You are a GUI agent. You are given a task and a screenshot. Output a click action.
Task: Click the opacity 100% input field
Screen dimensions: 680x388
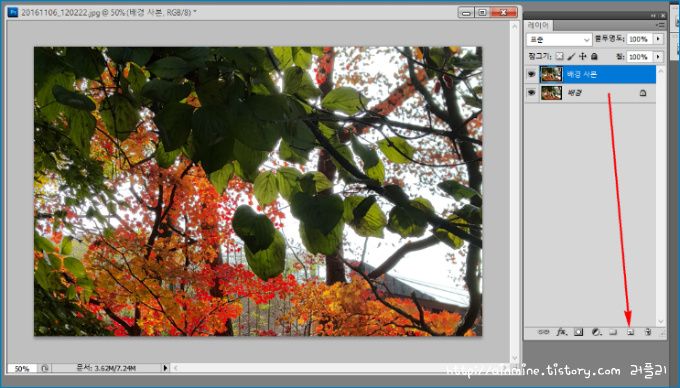(639, 39)
